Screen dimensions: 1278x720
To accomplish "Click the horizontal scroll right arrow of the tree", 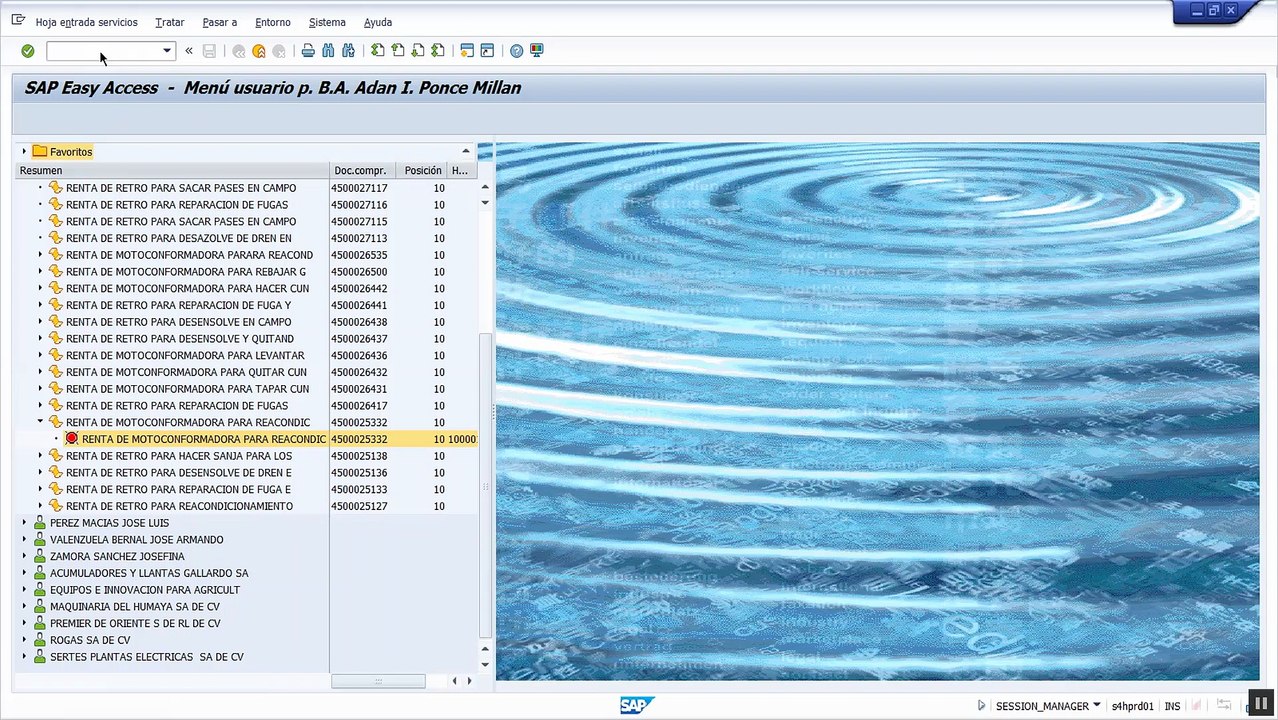I will coord(469,681).
